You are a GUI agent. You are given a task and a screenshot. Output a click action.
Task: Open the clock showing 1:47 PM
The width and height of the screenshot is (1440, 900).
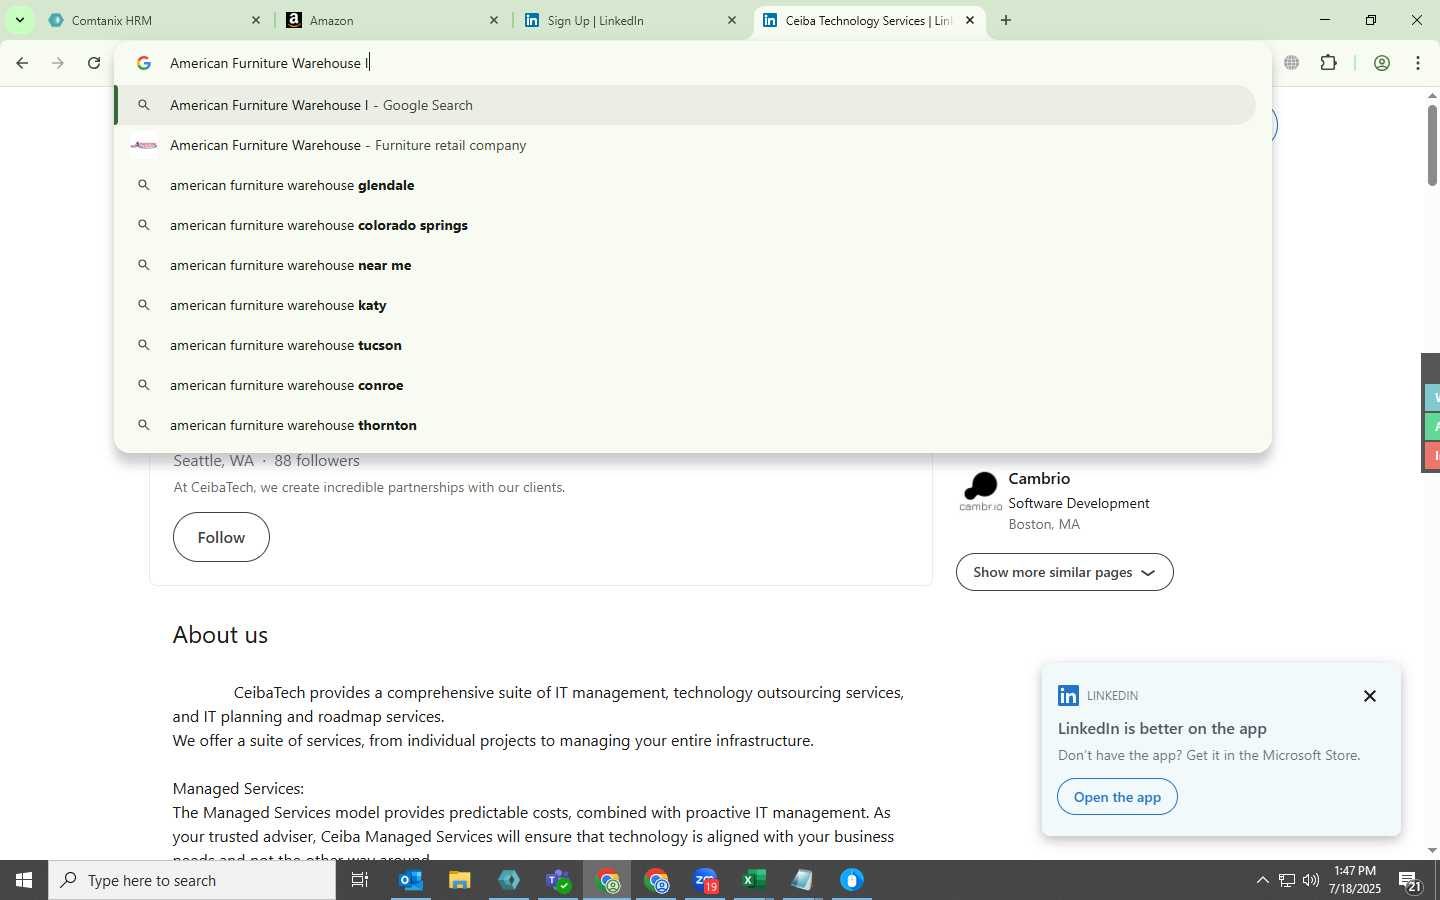(1355, 880)
